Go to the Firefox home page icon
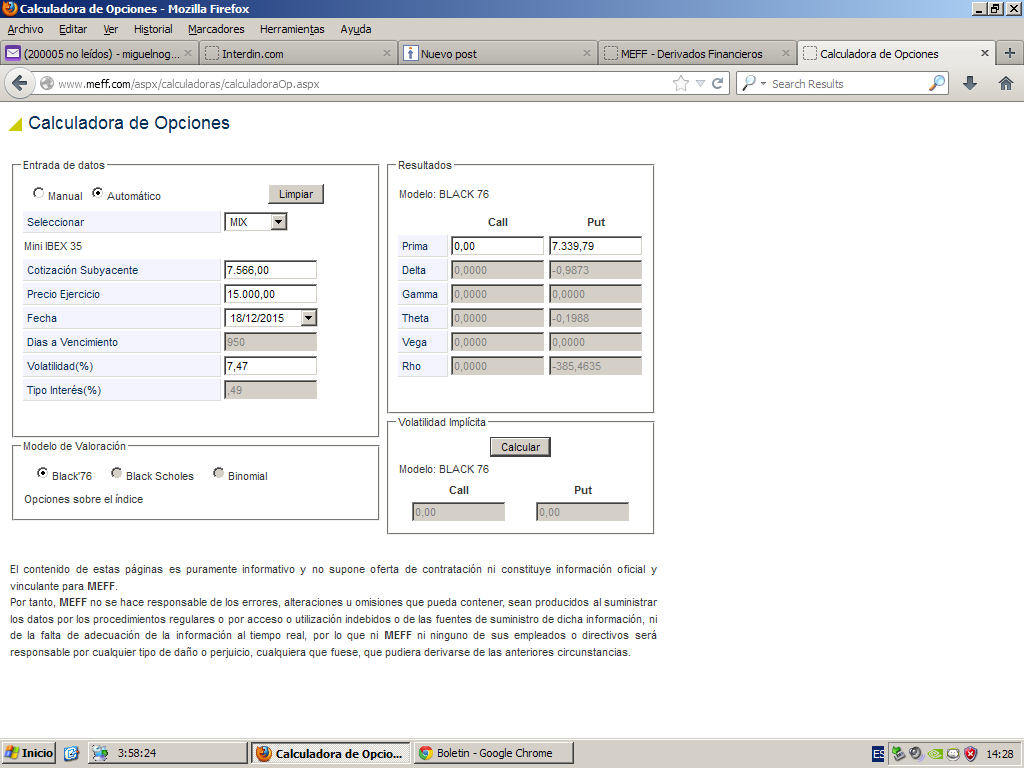 [x=1006, y=84]
